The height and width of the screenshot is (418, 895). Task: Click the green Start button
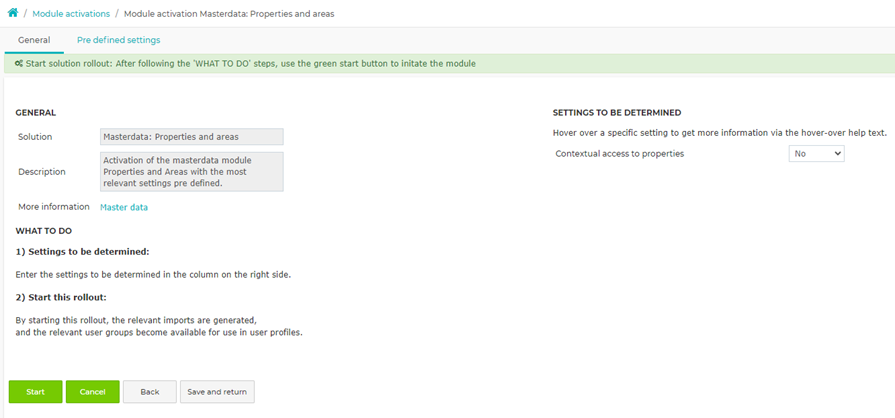35,392
